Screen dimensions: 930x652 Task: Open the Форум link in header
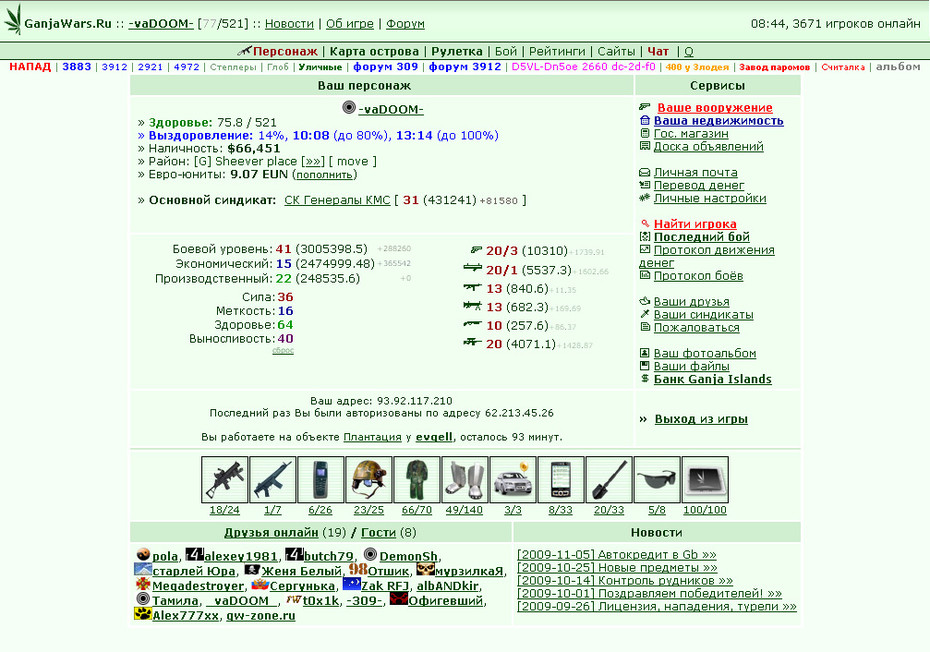405,24
